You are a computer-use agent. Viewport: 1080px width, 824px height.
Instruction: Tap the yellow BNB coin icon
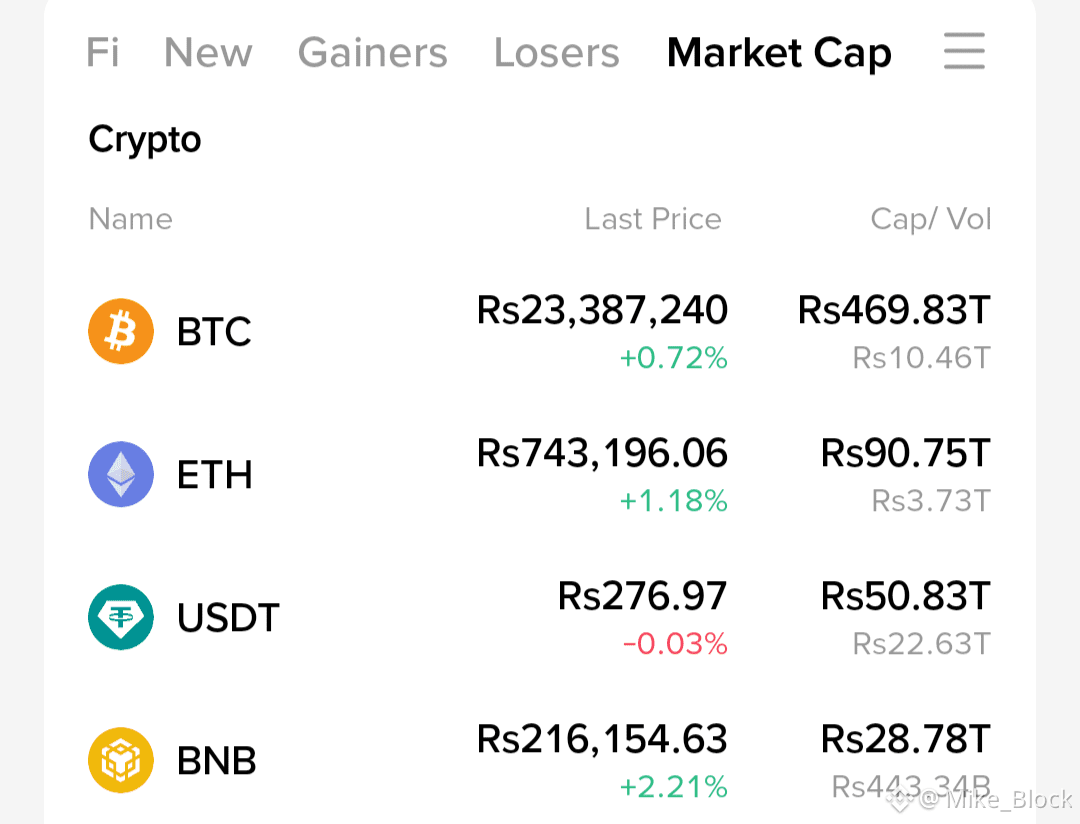tap(121, 760)
